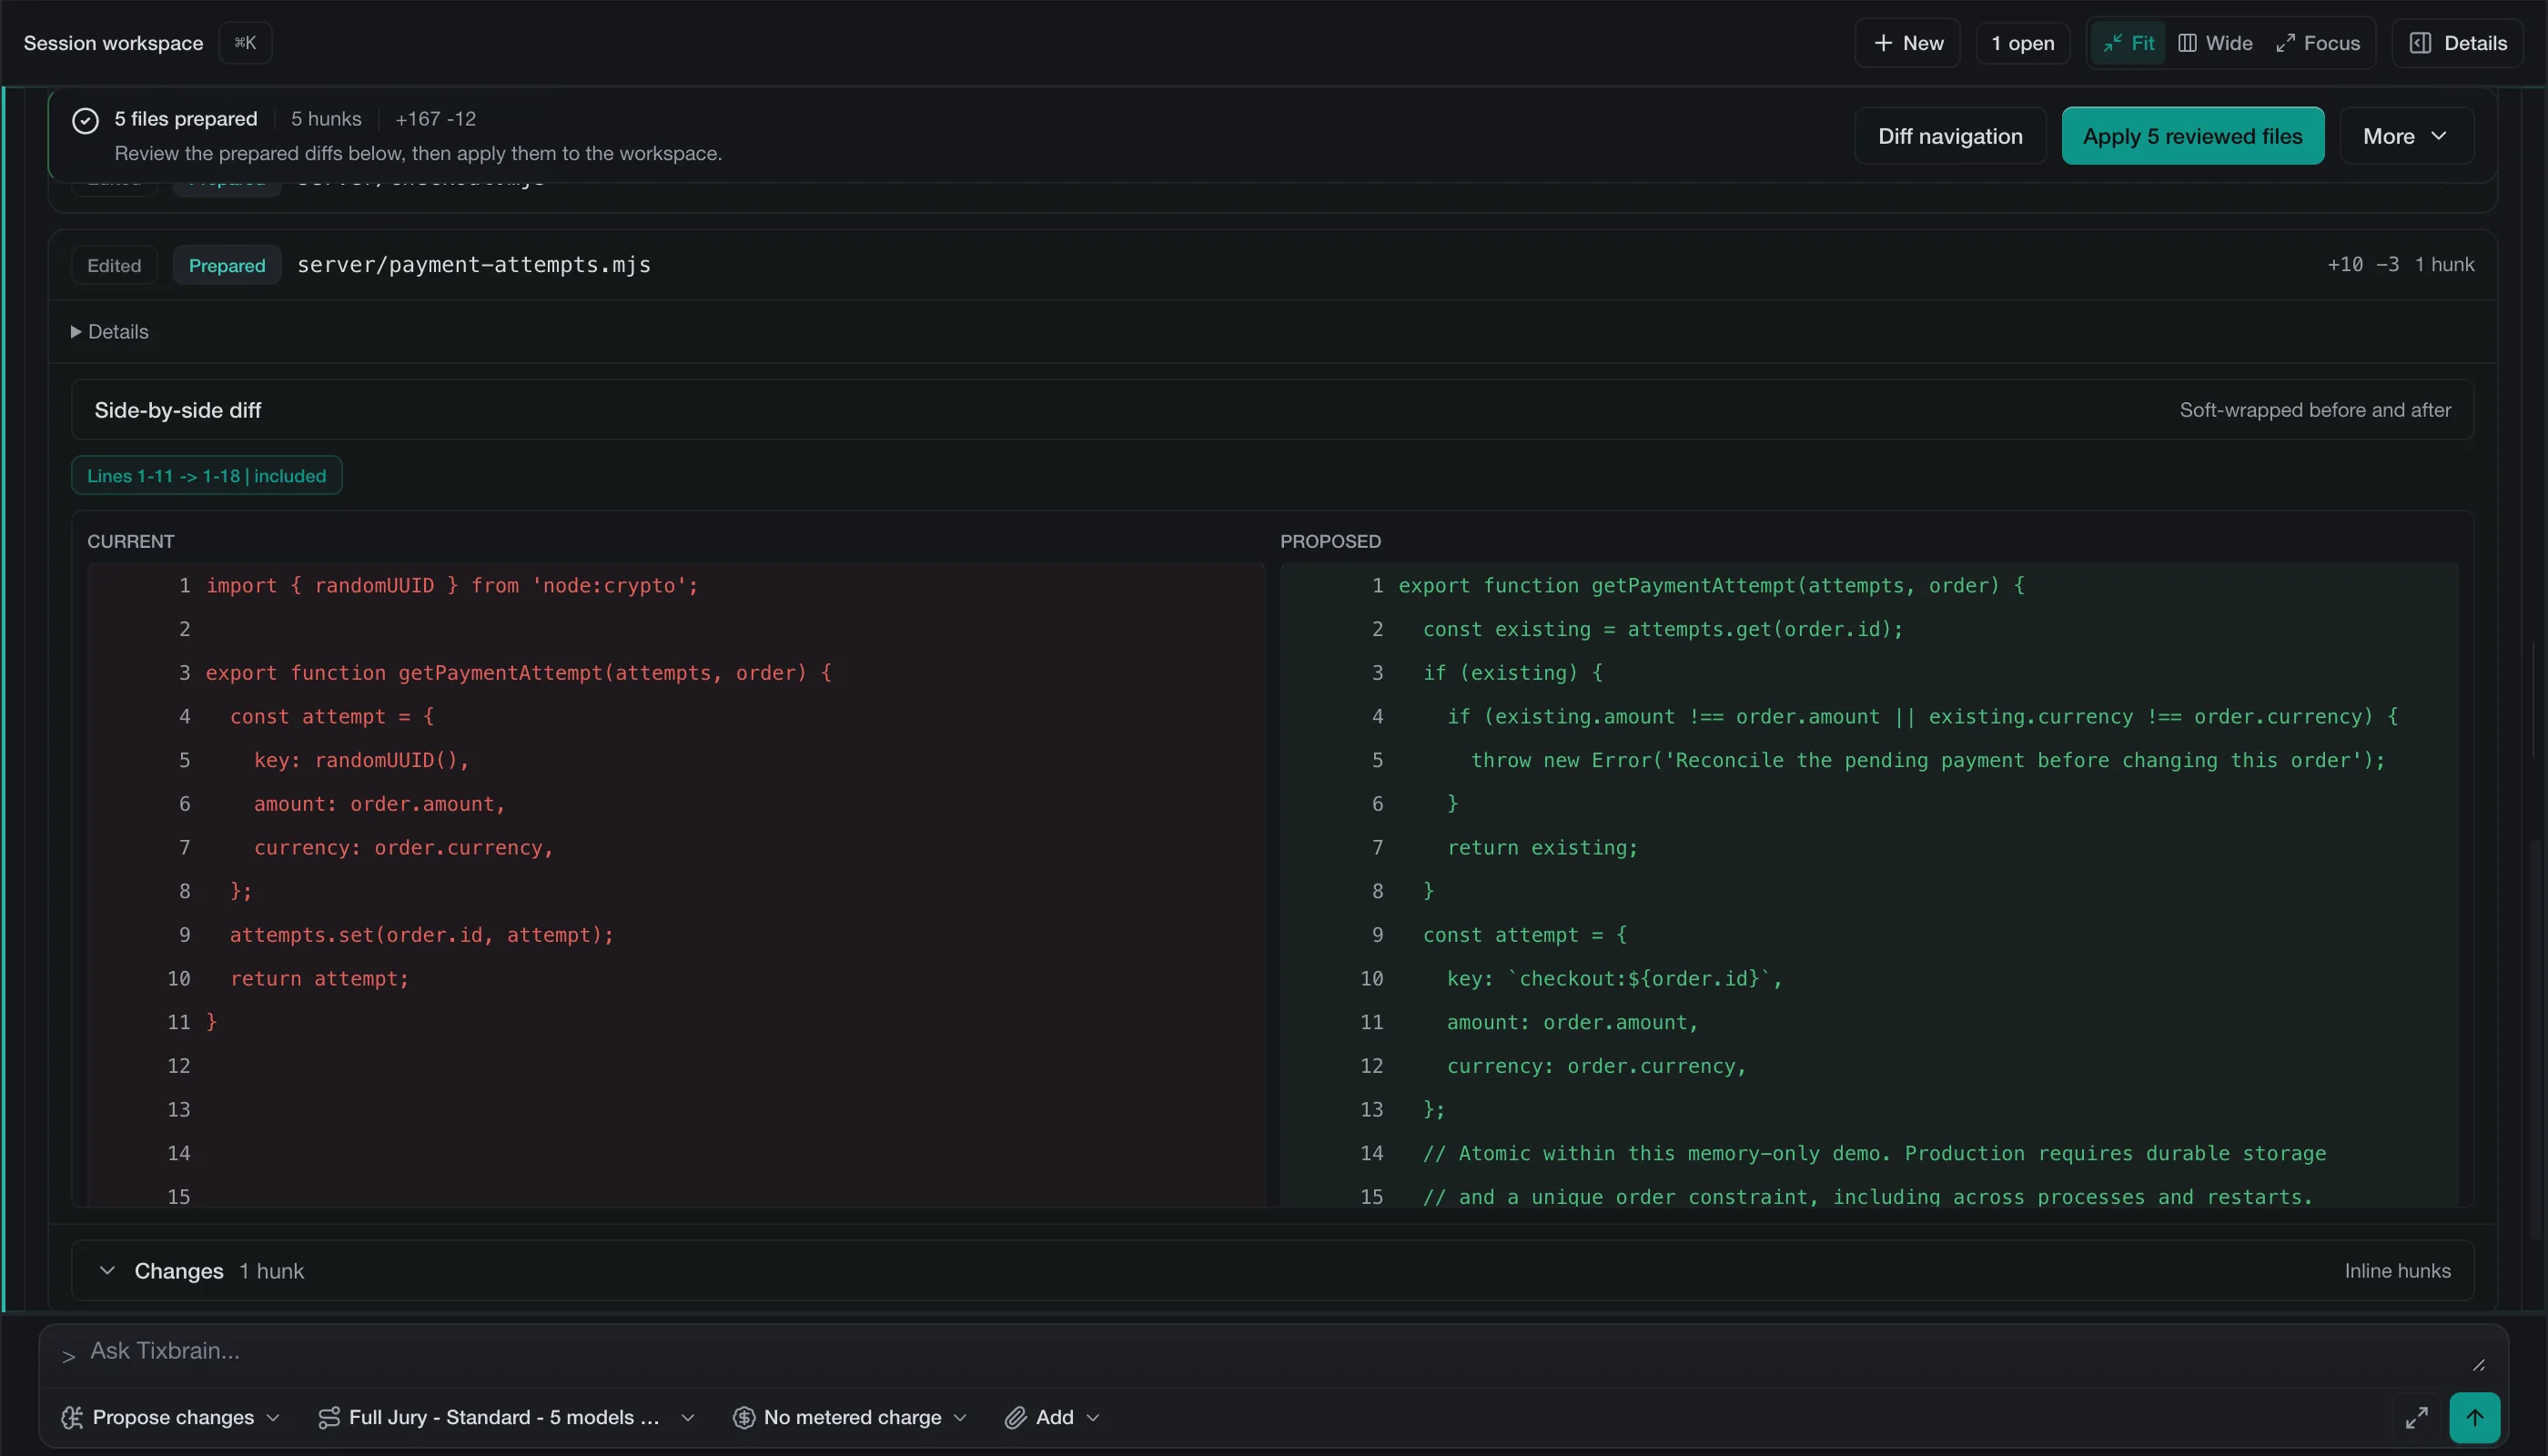Select the Edited status tab
This screenshot has height=1456, width=2548.
point(114,265)
